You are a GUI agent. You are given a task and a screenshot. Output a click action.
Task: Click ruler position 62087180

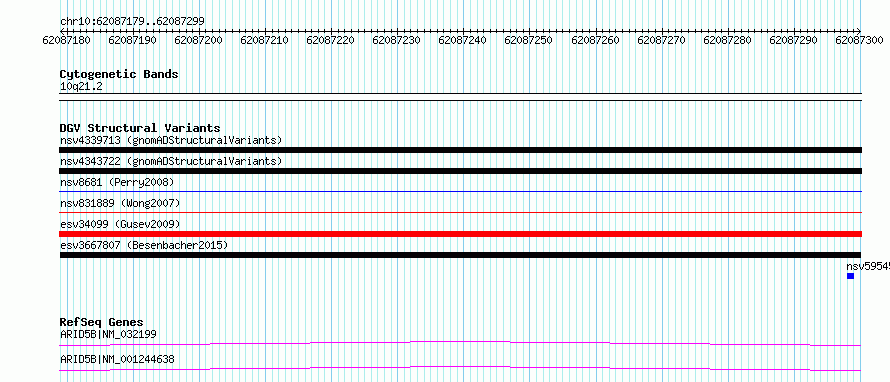click(x=67, y=40)
